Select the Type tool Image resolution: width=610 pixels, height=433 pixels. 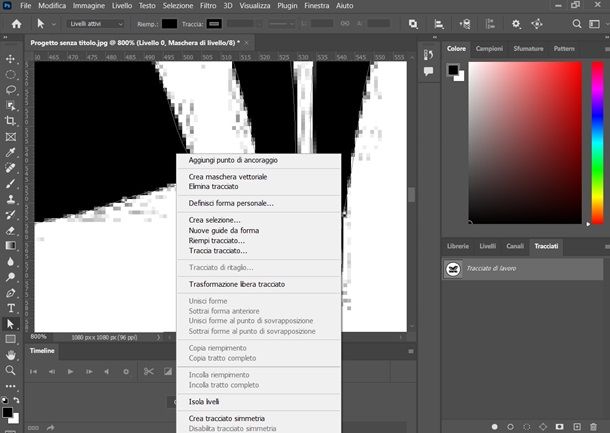(11, 308)
